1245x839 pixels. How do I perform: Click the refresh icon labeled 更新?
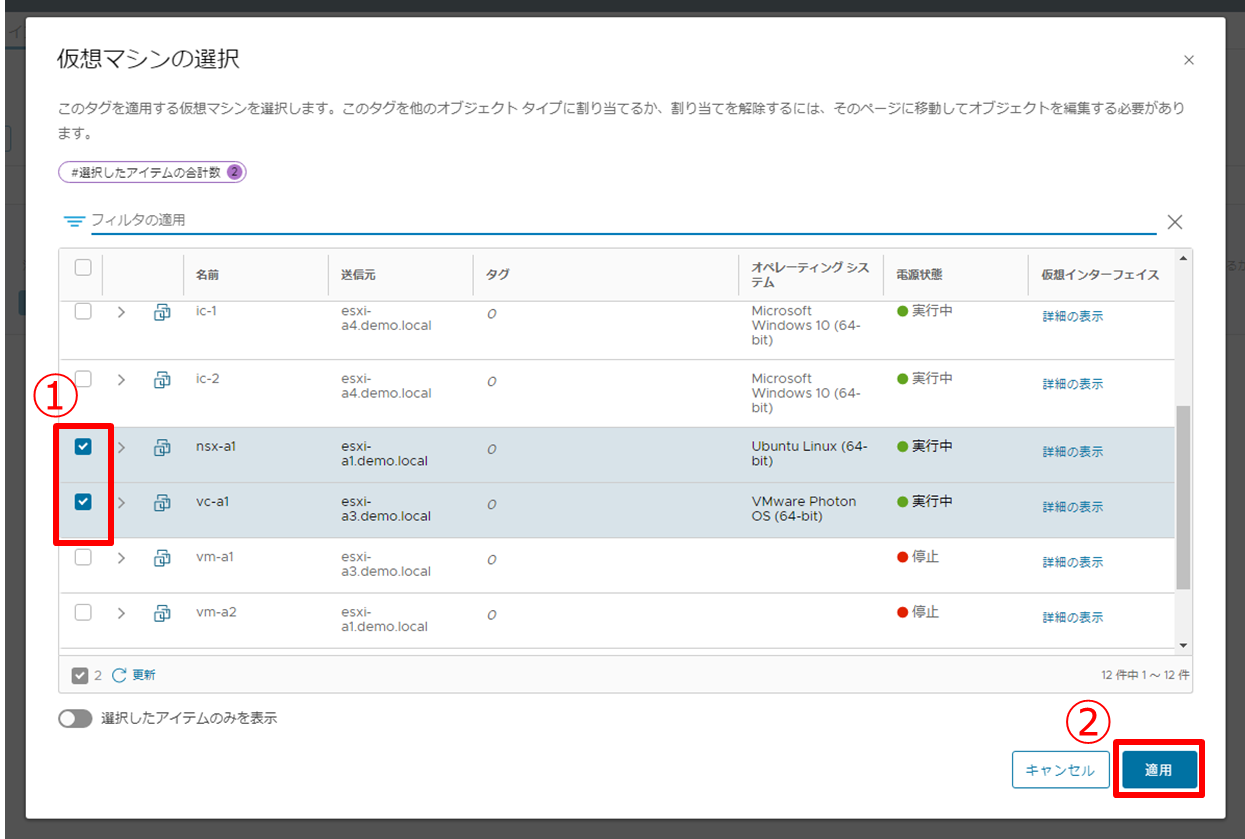pos(120,675)
